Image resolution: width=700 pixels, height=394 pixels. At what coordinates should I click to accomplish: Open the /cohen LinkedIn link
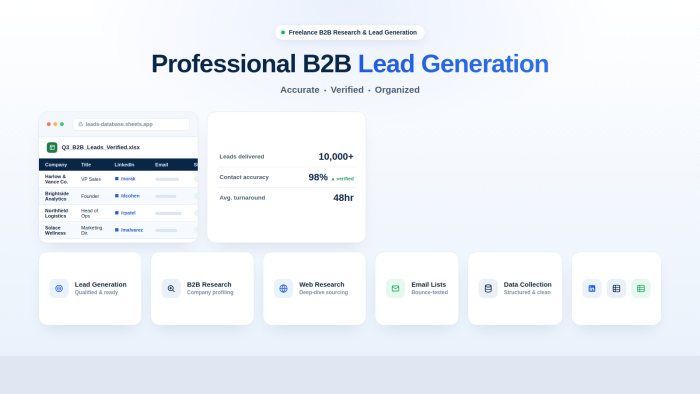click(128, 196)
